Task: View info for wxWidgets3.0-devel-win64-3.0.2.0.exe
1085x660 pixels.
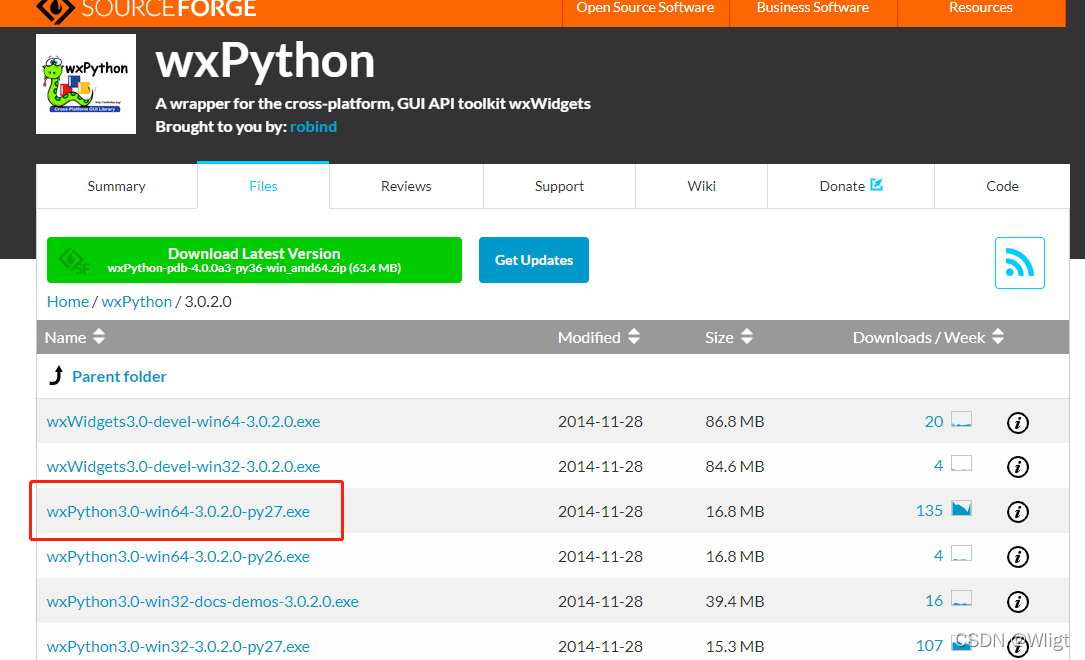Action: [1017, 422]
